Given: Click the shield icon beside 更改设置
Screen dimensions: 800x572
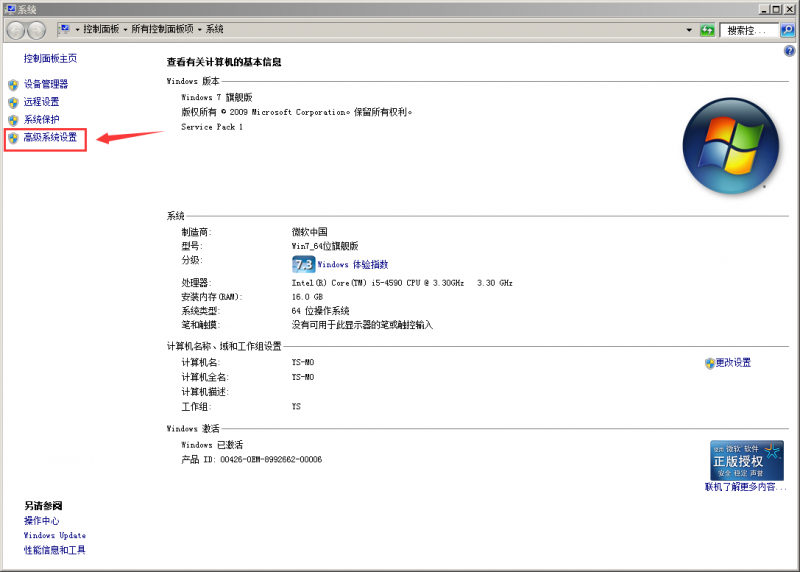Looking at the screenshot, I should 709,363.
